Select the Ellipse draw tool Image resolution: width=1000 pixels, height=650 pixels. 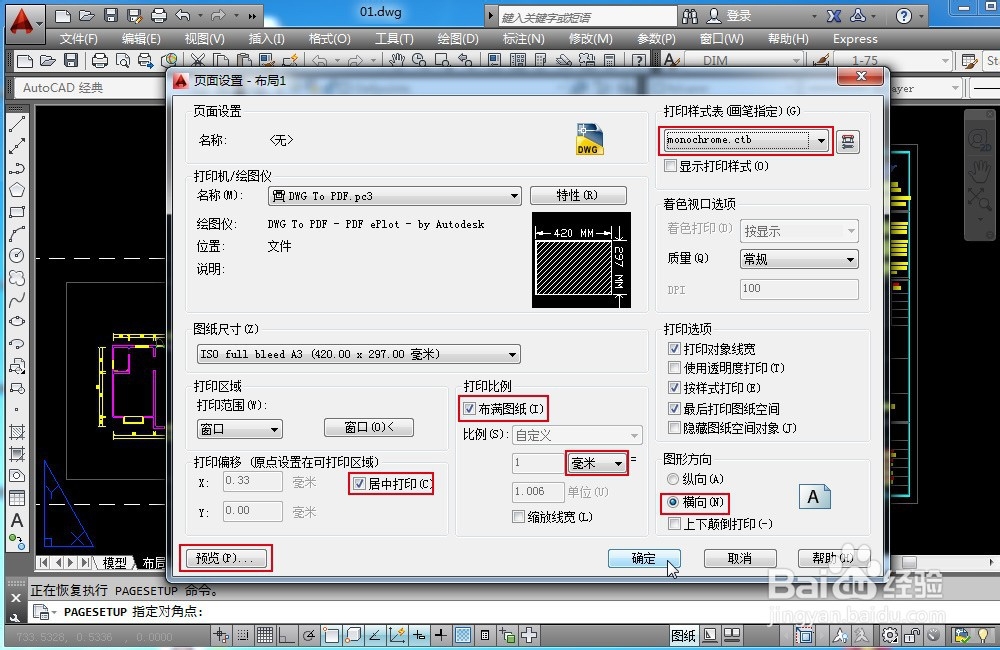[x=17, y=321]
